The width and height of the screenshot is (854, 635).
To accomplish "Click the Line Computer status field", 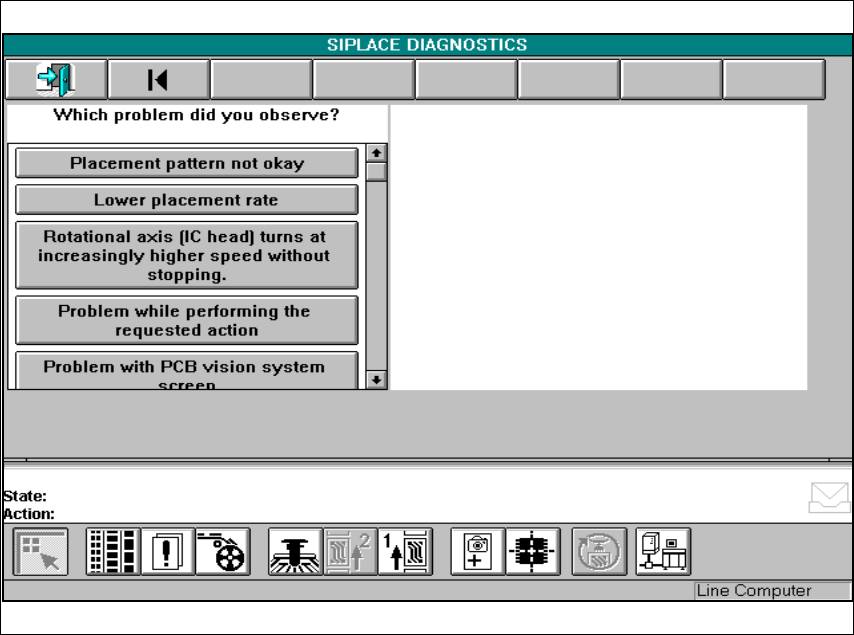I will [772, 590].
